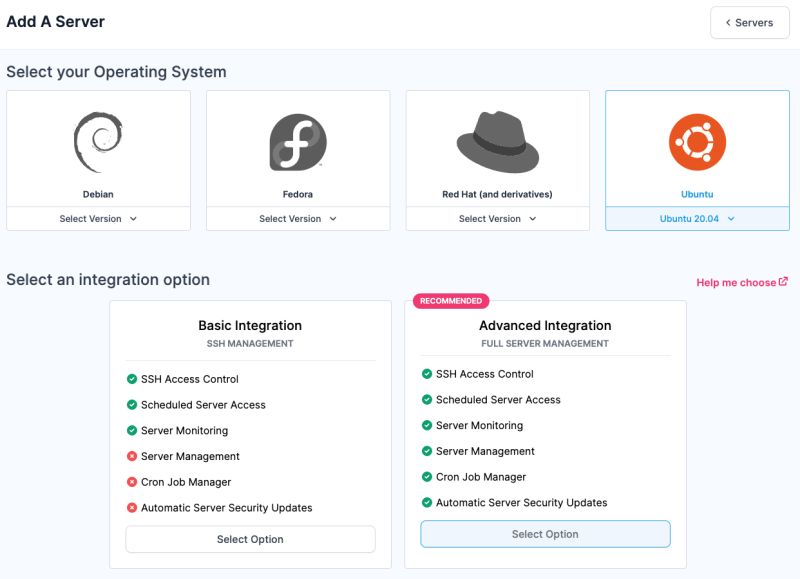Click the Debian logo icon
The height and width of the screenshot is (579, 800).
[x=97, y=140]
